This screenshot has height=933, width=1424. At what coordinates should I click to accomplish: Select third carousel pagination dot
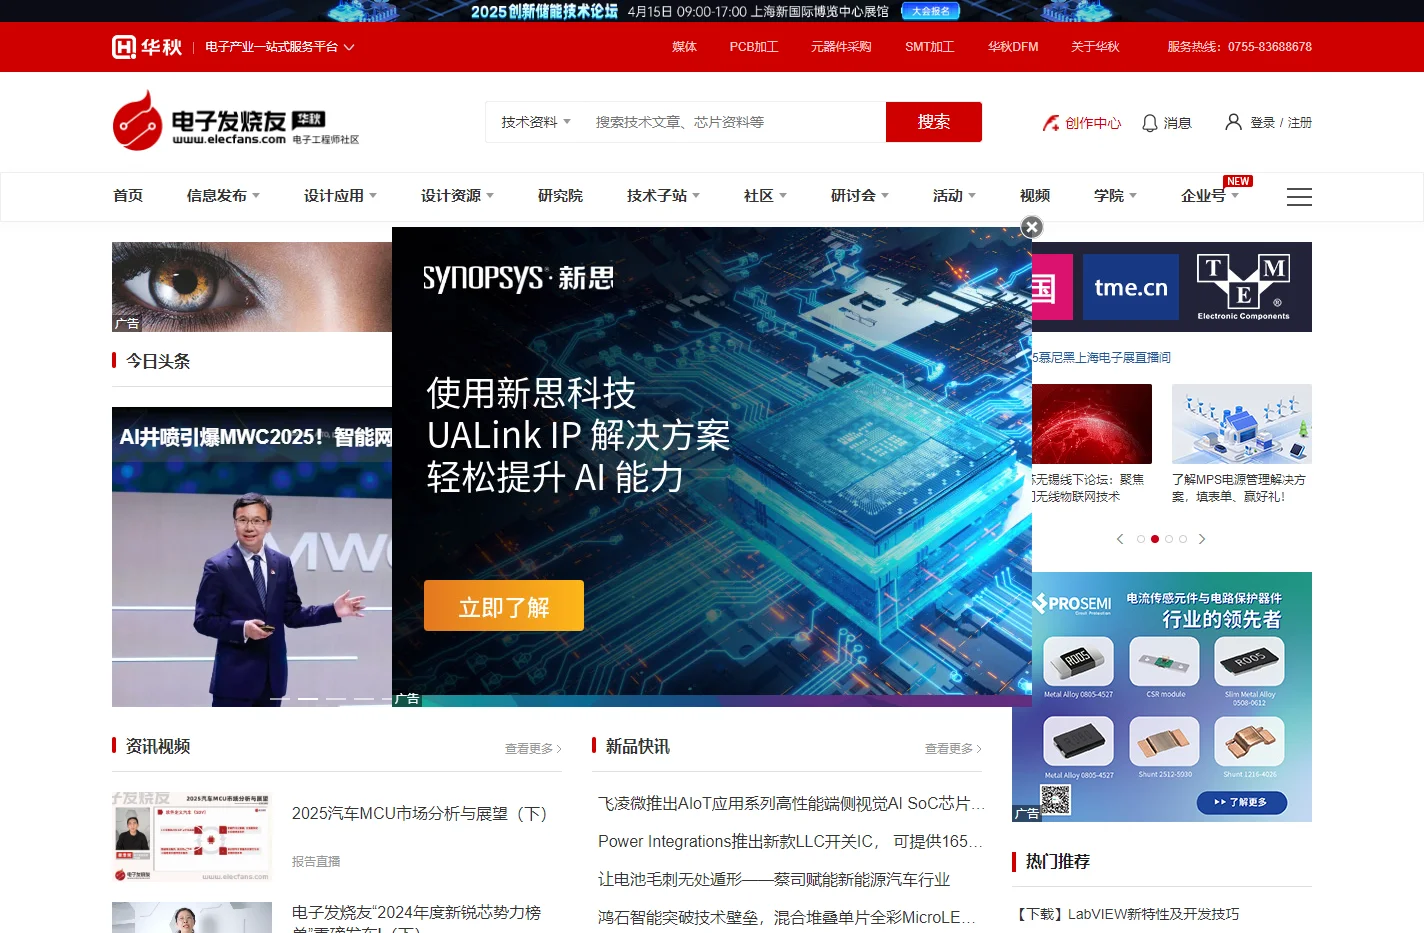[1169, 539]
